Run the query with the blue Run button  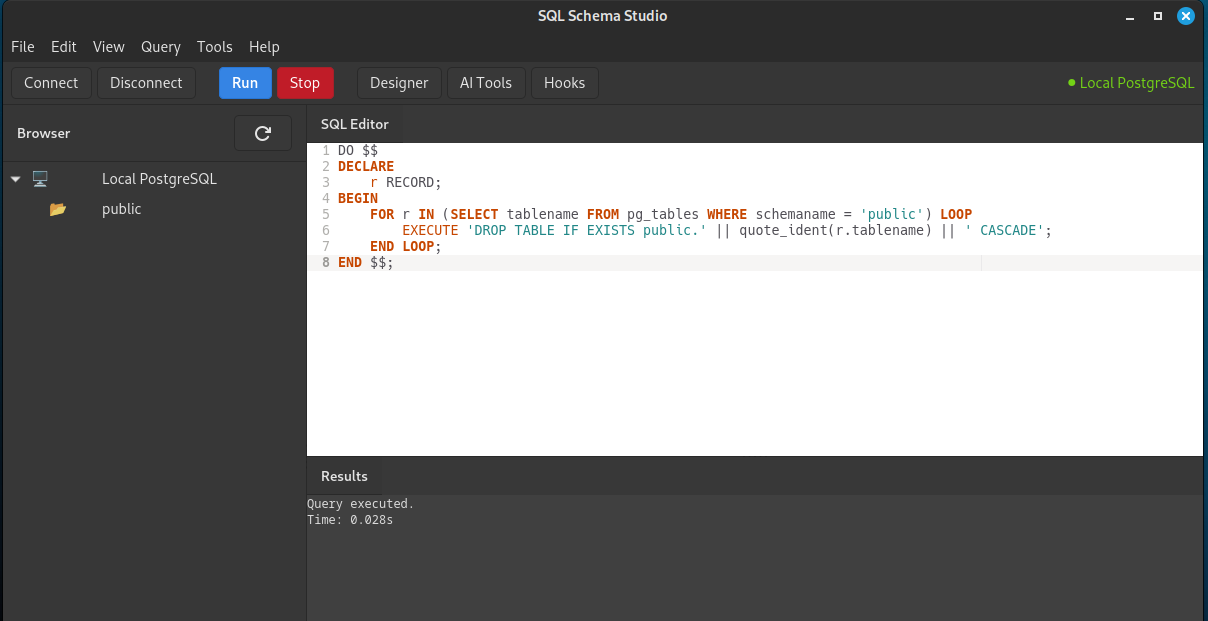click(x=245, y=83)
